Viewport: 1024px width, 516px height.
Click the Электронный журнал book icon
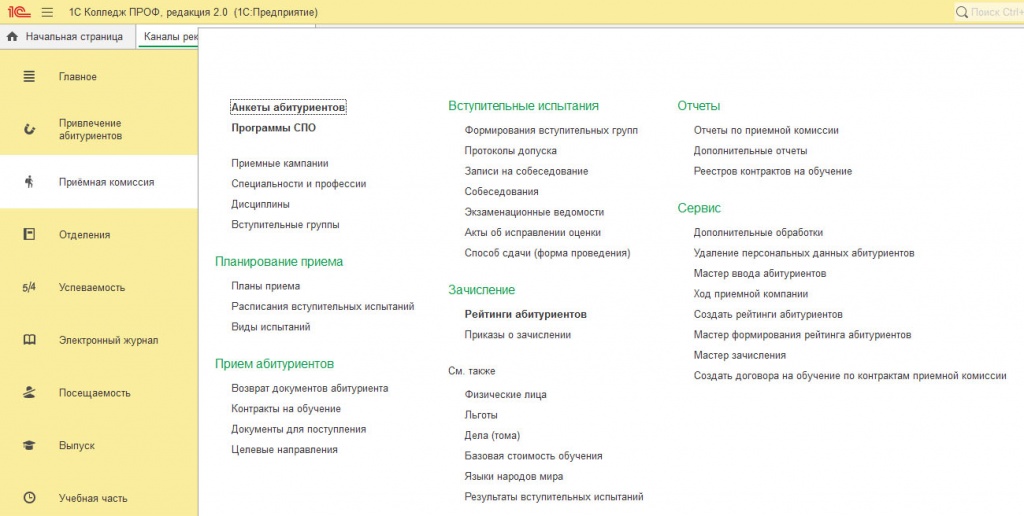click(29, 340)
